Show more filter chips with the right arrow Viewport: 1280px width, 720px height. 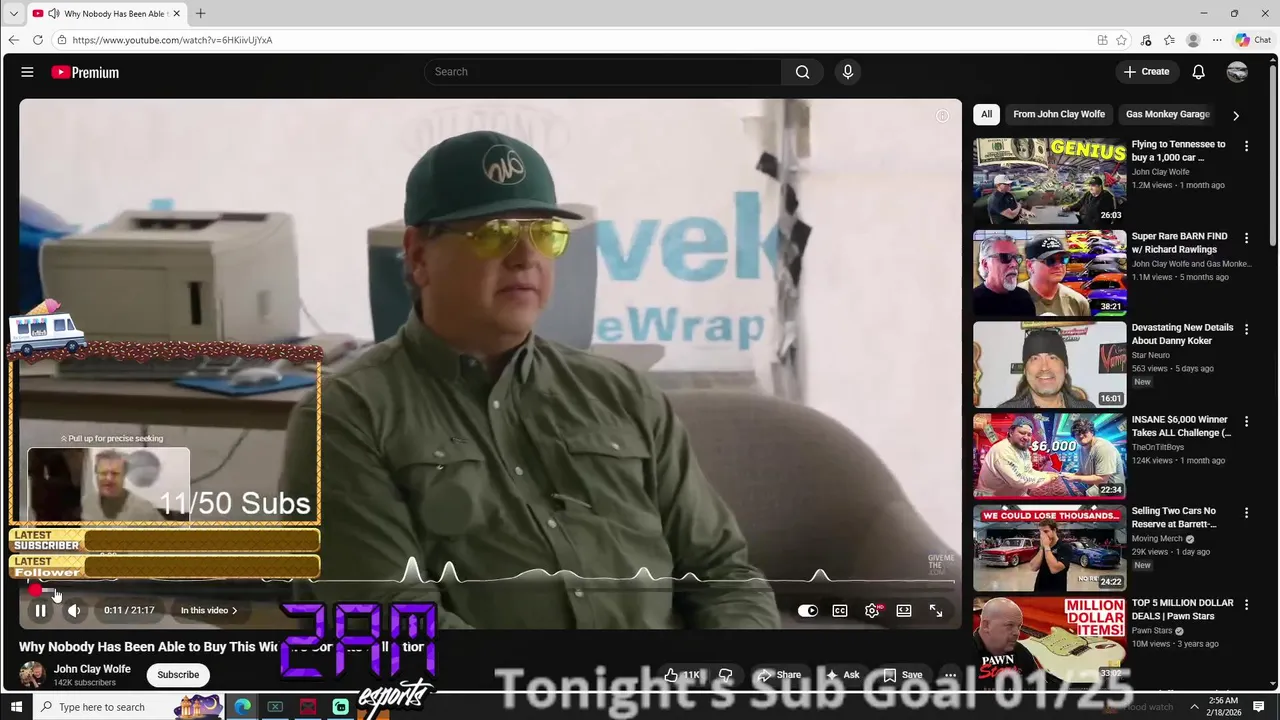point(1236,115)
